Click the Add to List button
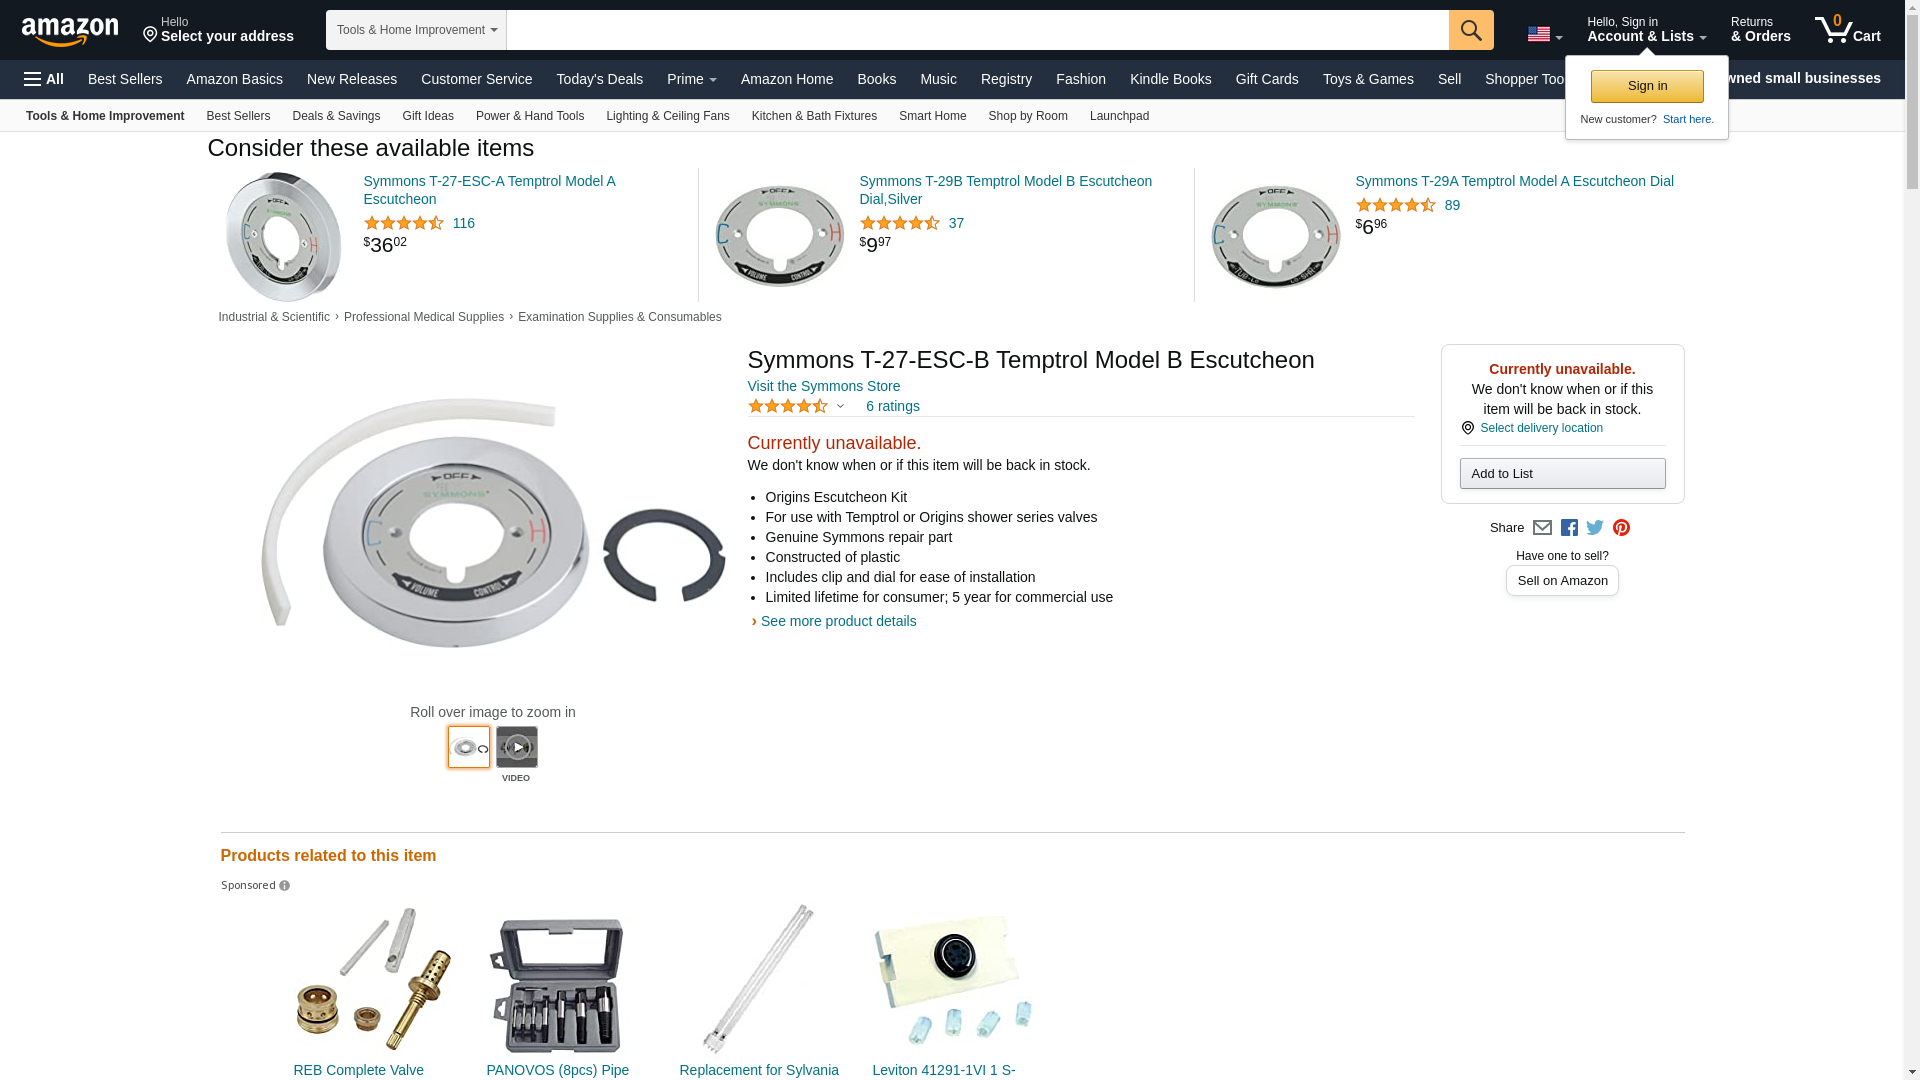This screenshot has height=1080, width=1920. [x=1562, y=474]
